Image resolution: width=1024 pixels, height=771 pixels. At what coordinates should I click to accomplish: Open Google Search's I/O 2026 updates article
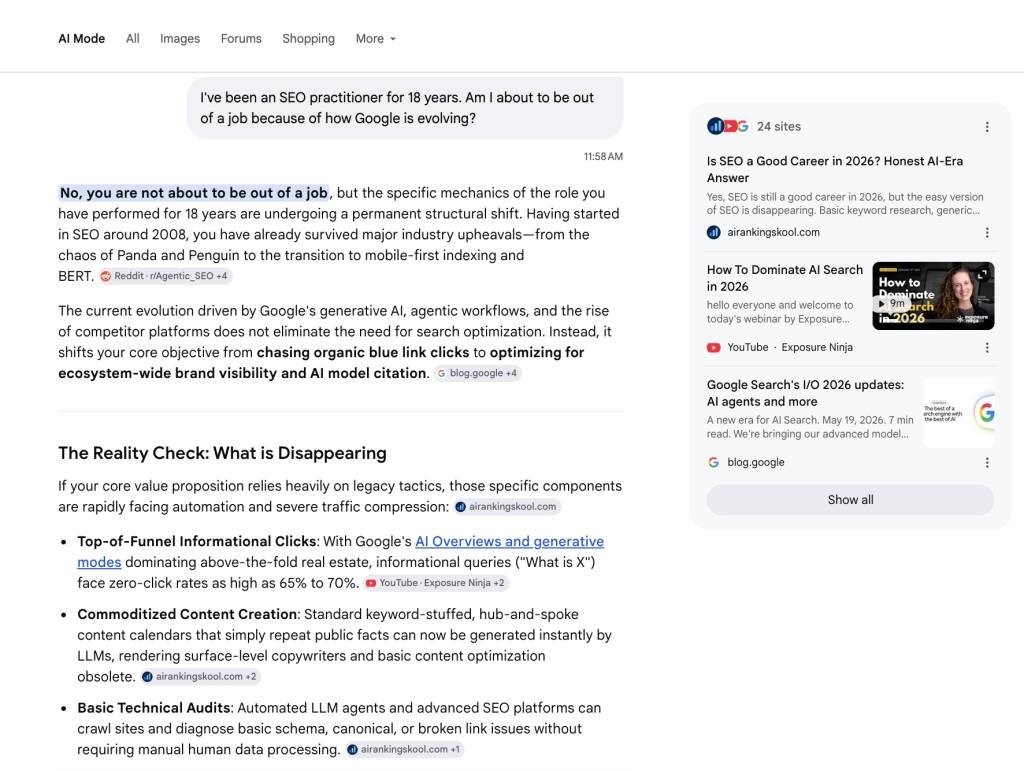805,393
